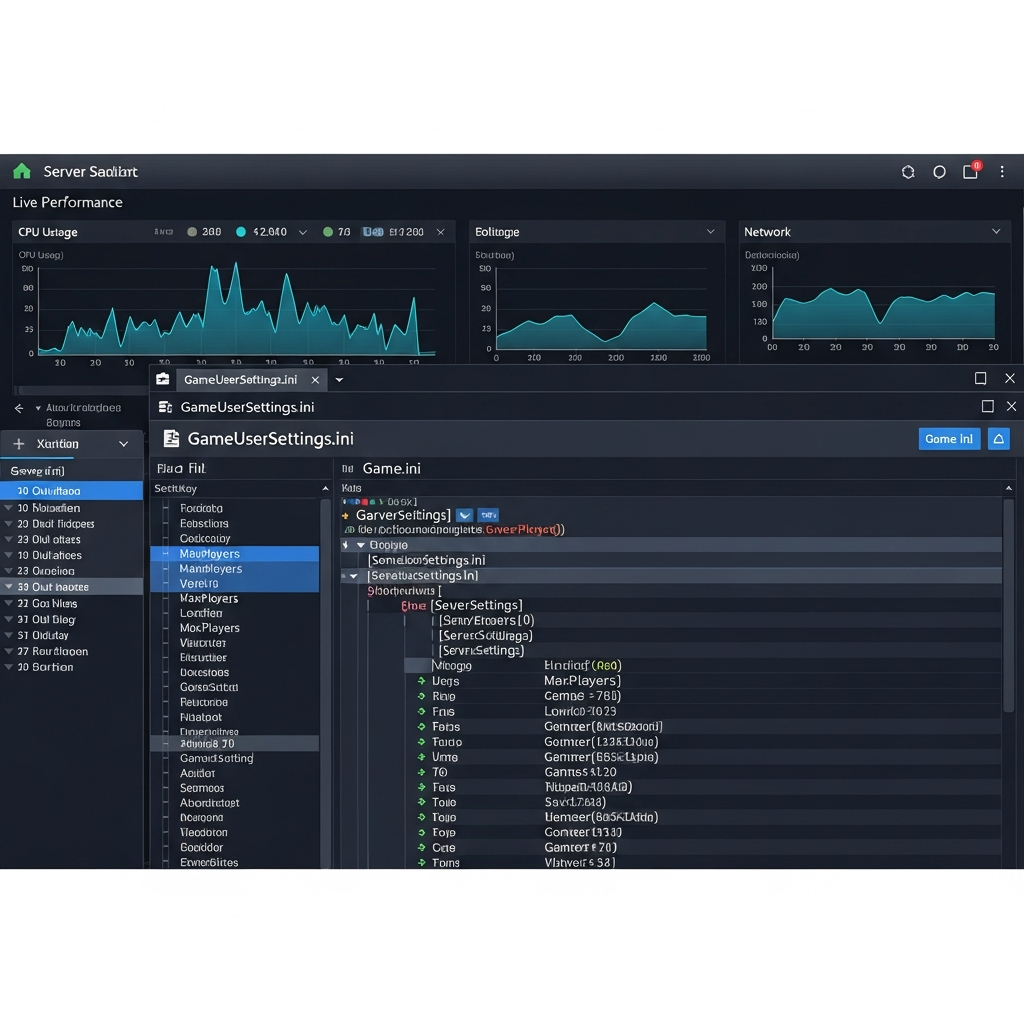Toggle the SortKey column sort arrow
This screenshot has width=1024, height=1024.
[x=325, y=488]
